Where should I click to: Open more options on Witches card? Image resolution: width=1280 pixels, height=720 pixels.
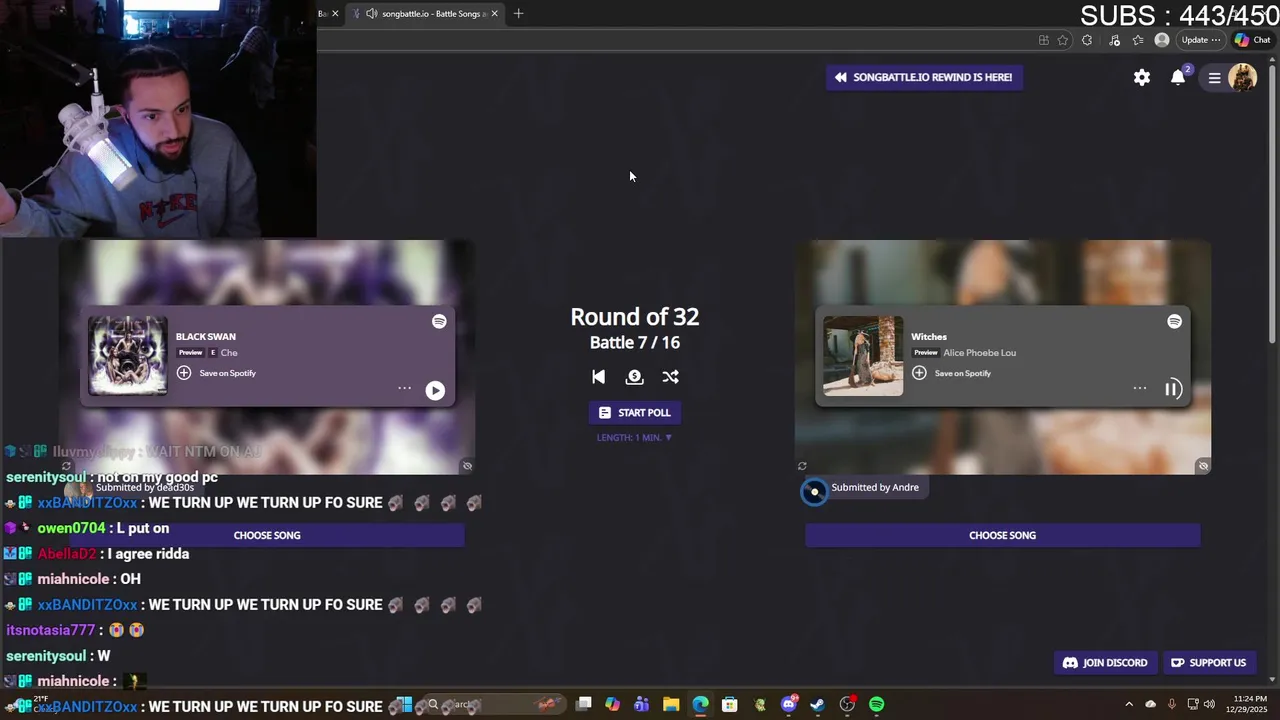pos(1139,388)
